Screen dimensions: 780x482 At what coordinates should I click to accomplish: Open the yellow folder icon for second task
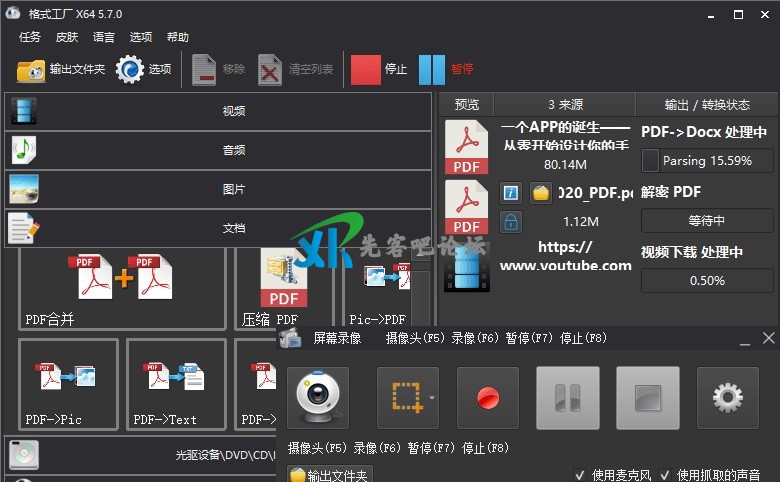[x=541, y=193]
